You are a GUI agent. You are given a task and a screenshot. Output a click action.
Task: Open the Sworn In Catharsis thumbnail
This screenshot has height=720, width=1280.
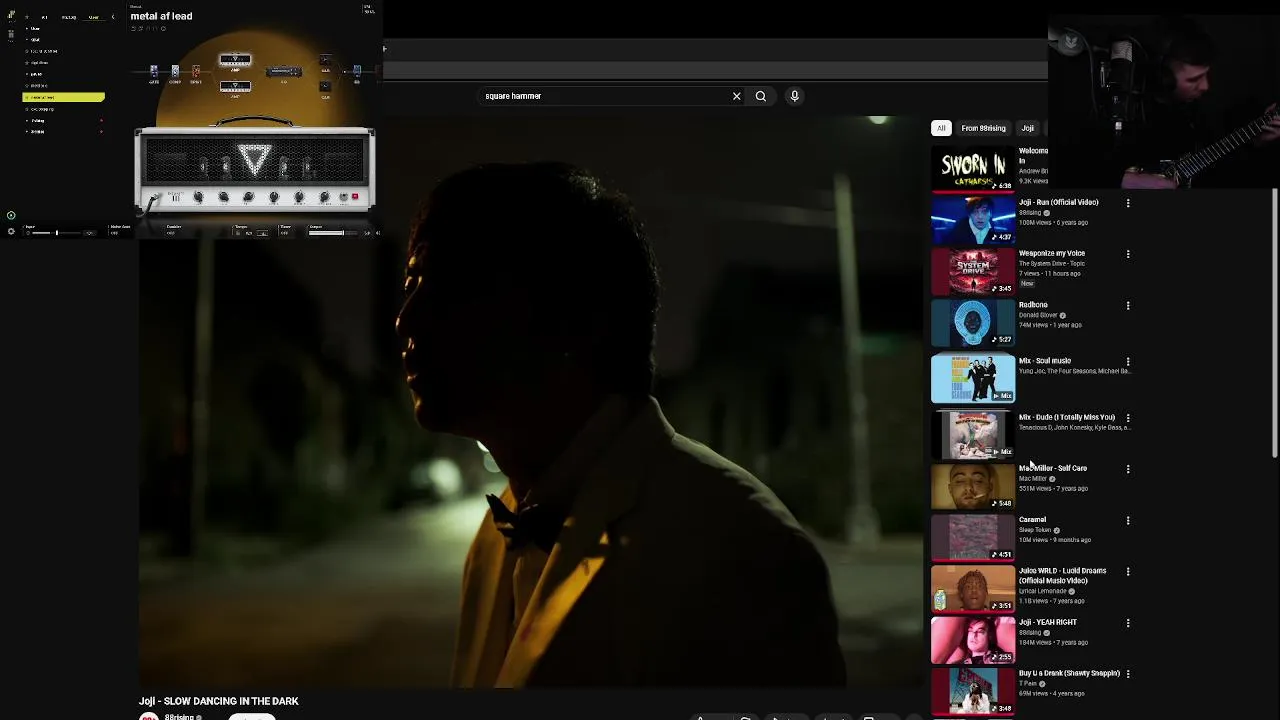(x=973, y=168)
